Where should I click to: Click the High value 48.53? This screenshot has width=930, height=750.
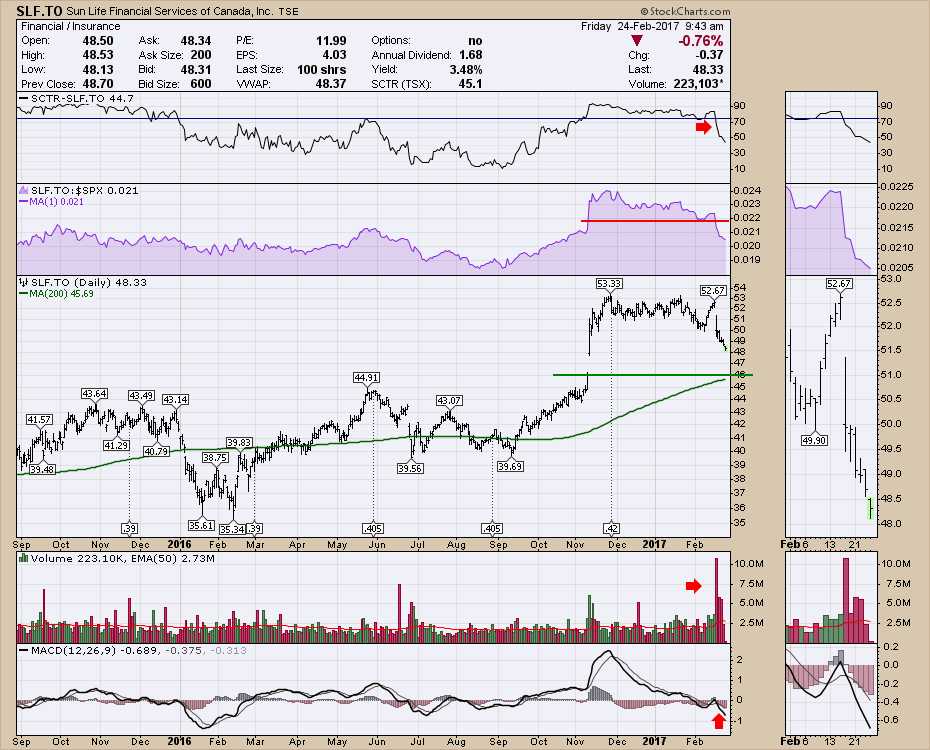click(x=98, y=55)
